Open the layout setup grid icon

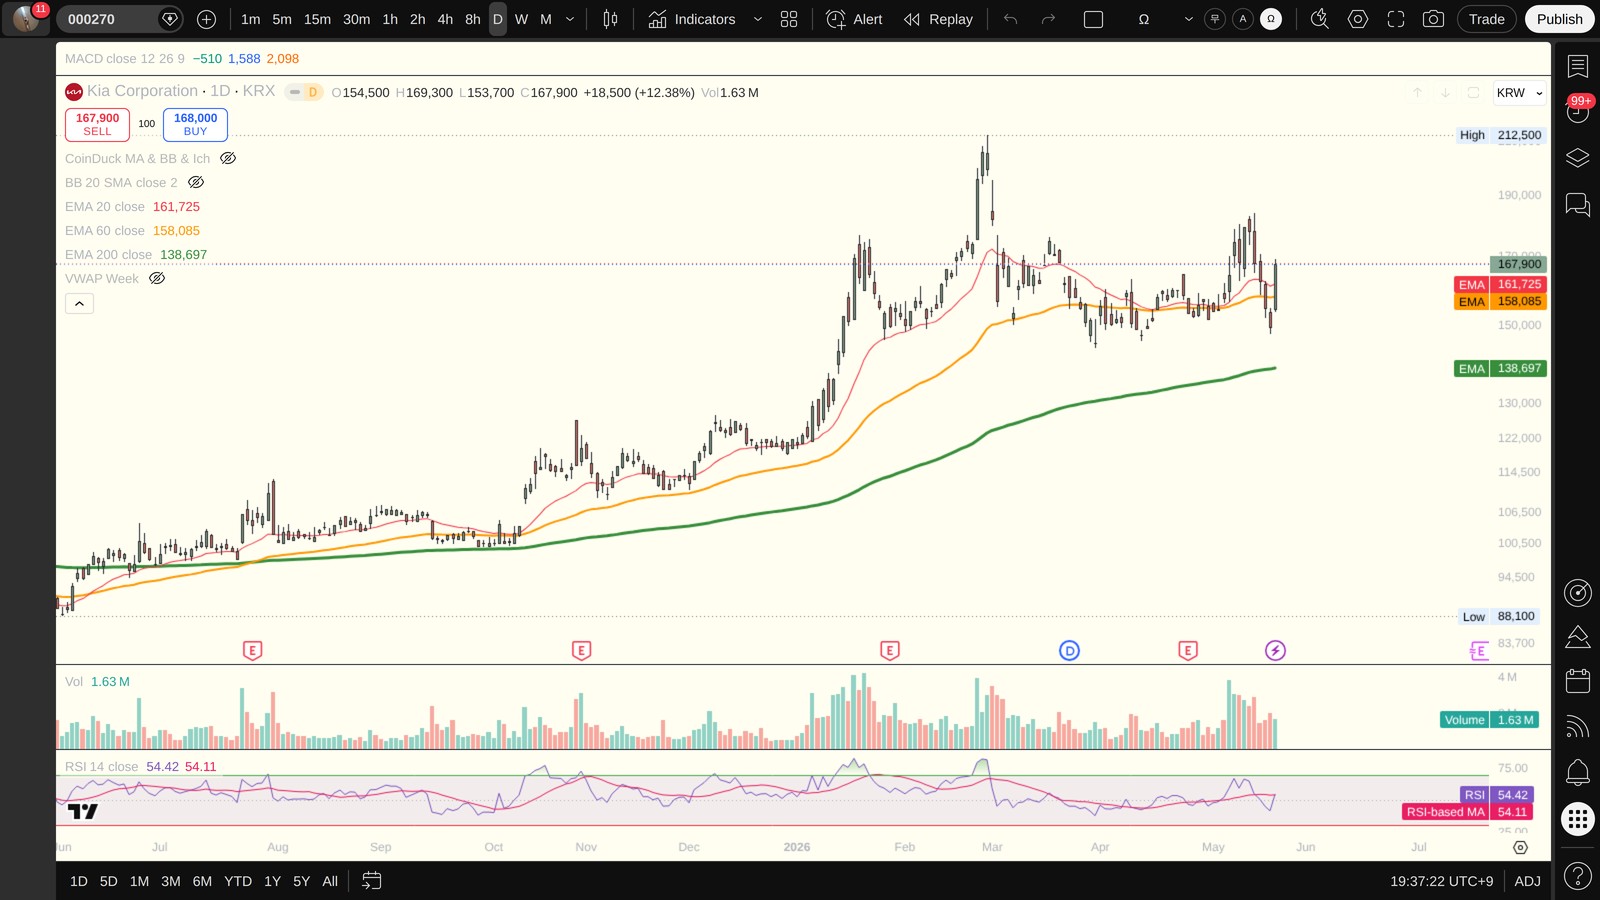click(789, 19)
